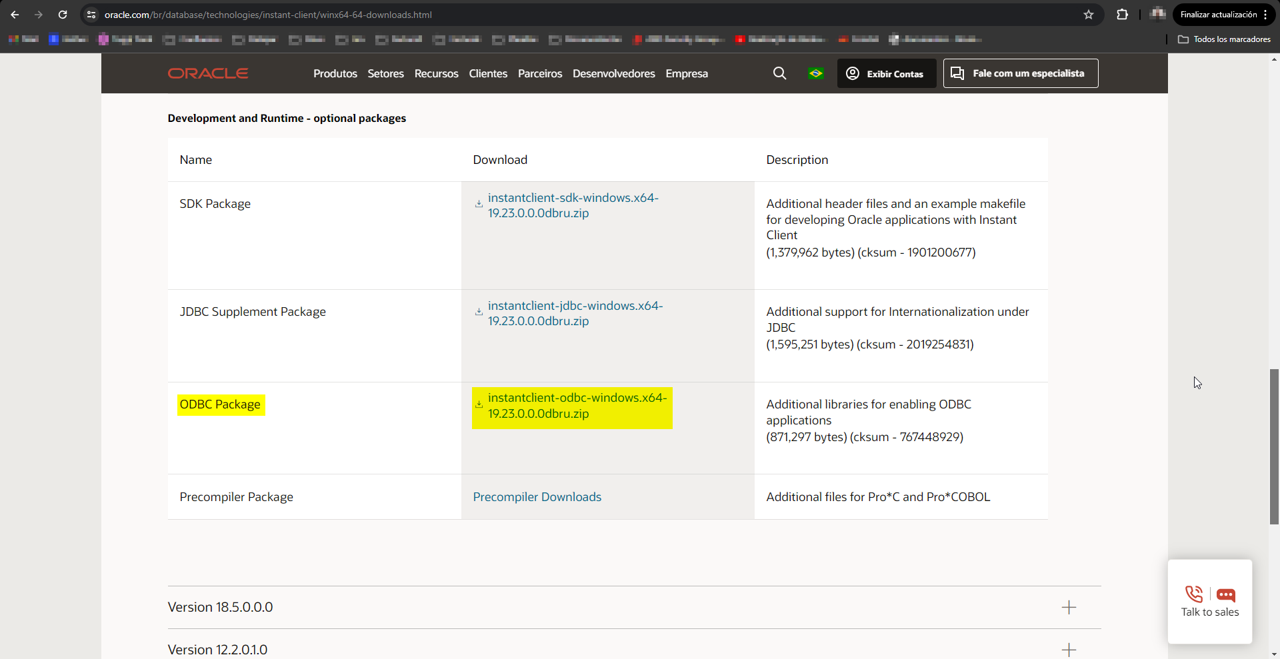Open site information icon in address bar
The height and width of the screenshot is (659, 1280).
pyautogui.click(x=91, y=15)
